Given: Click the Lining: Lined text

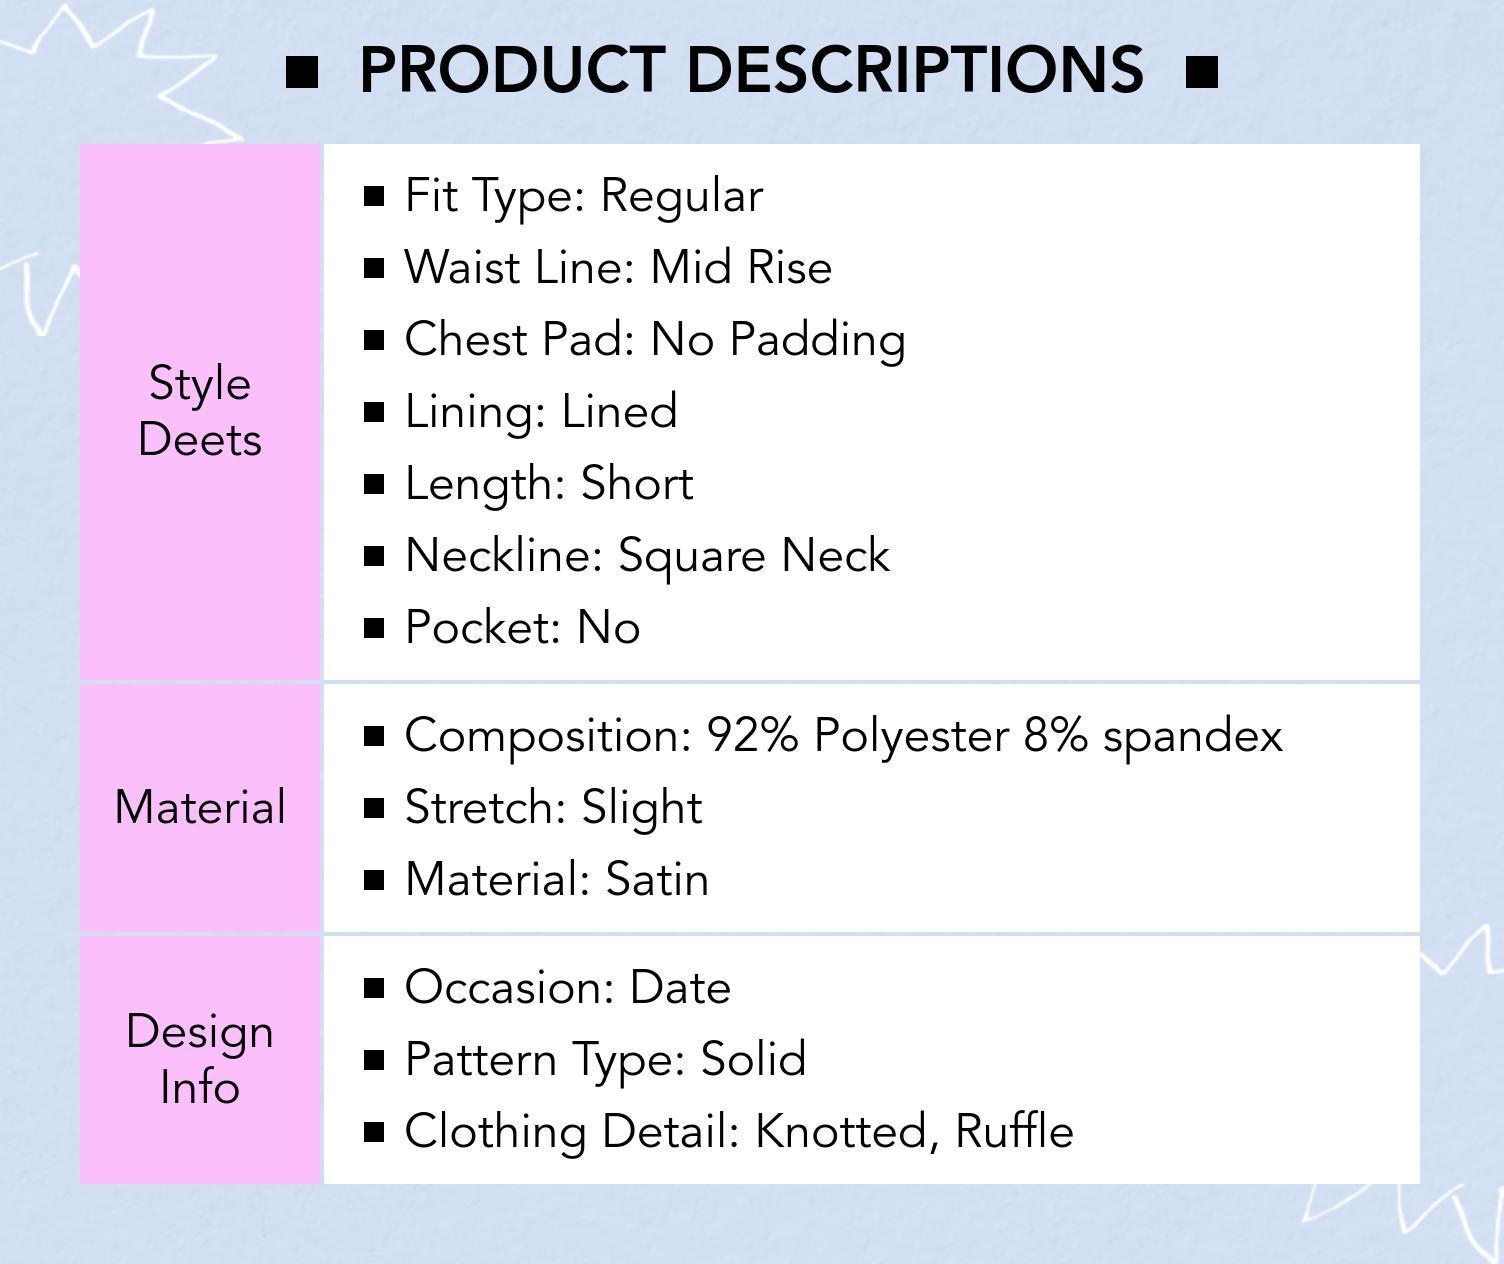Looking at the screenshot, I should tap(541, 412).
